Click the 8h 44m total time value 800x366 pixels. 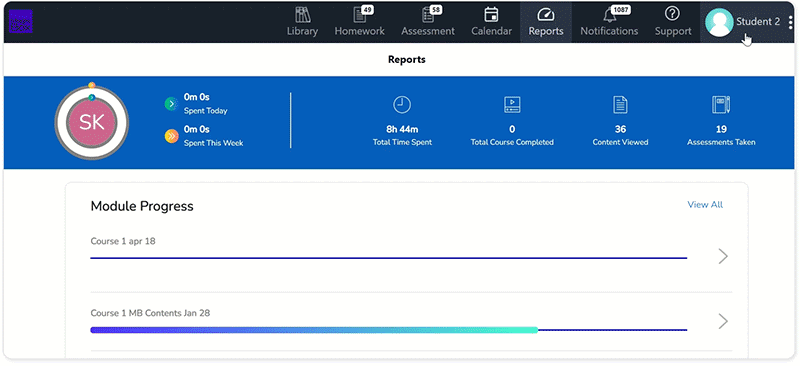pyautogui.click(x=402, y=130)
